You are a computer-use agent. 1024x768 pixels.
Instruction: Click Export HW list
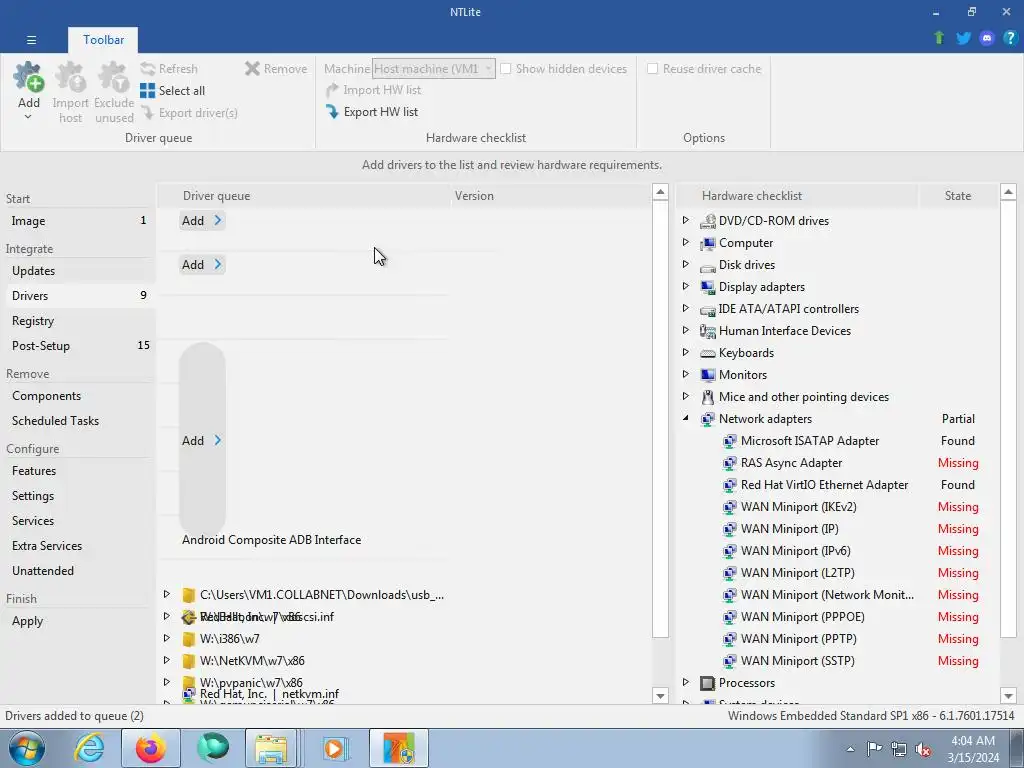point(372,112)
